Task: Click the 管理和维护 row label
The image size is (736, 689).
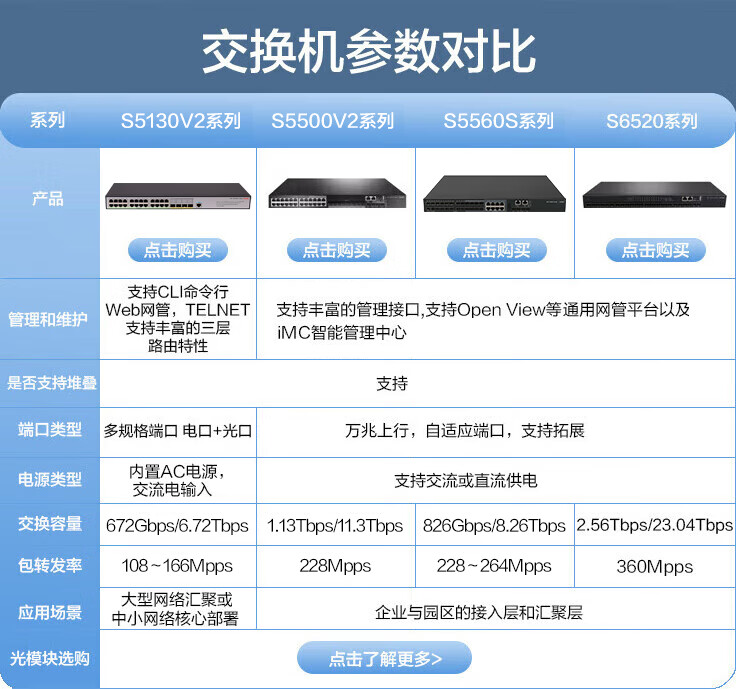Action: (x=48, y=320)
